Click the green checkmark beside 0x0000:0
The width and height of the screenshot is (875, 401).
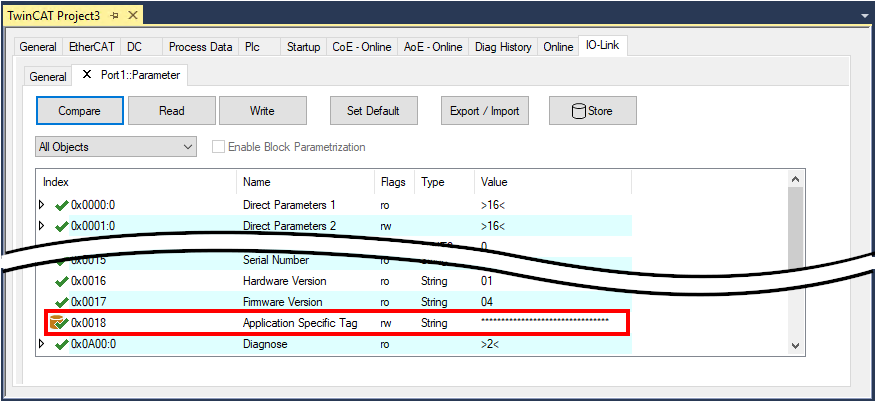(x=61, y=205)
